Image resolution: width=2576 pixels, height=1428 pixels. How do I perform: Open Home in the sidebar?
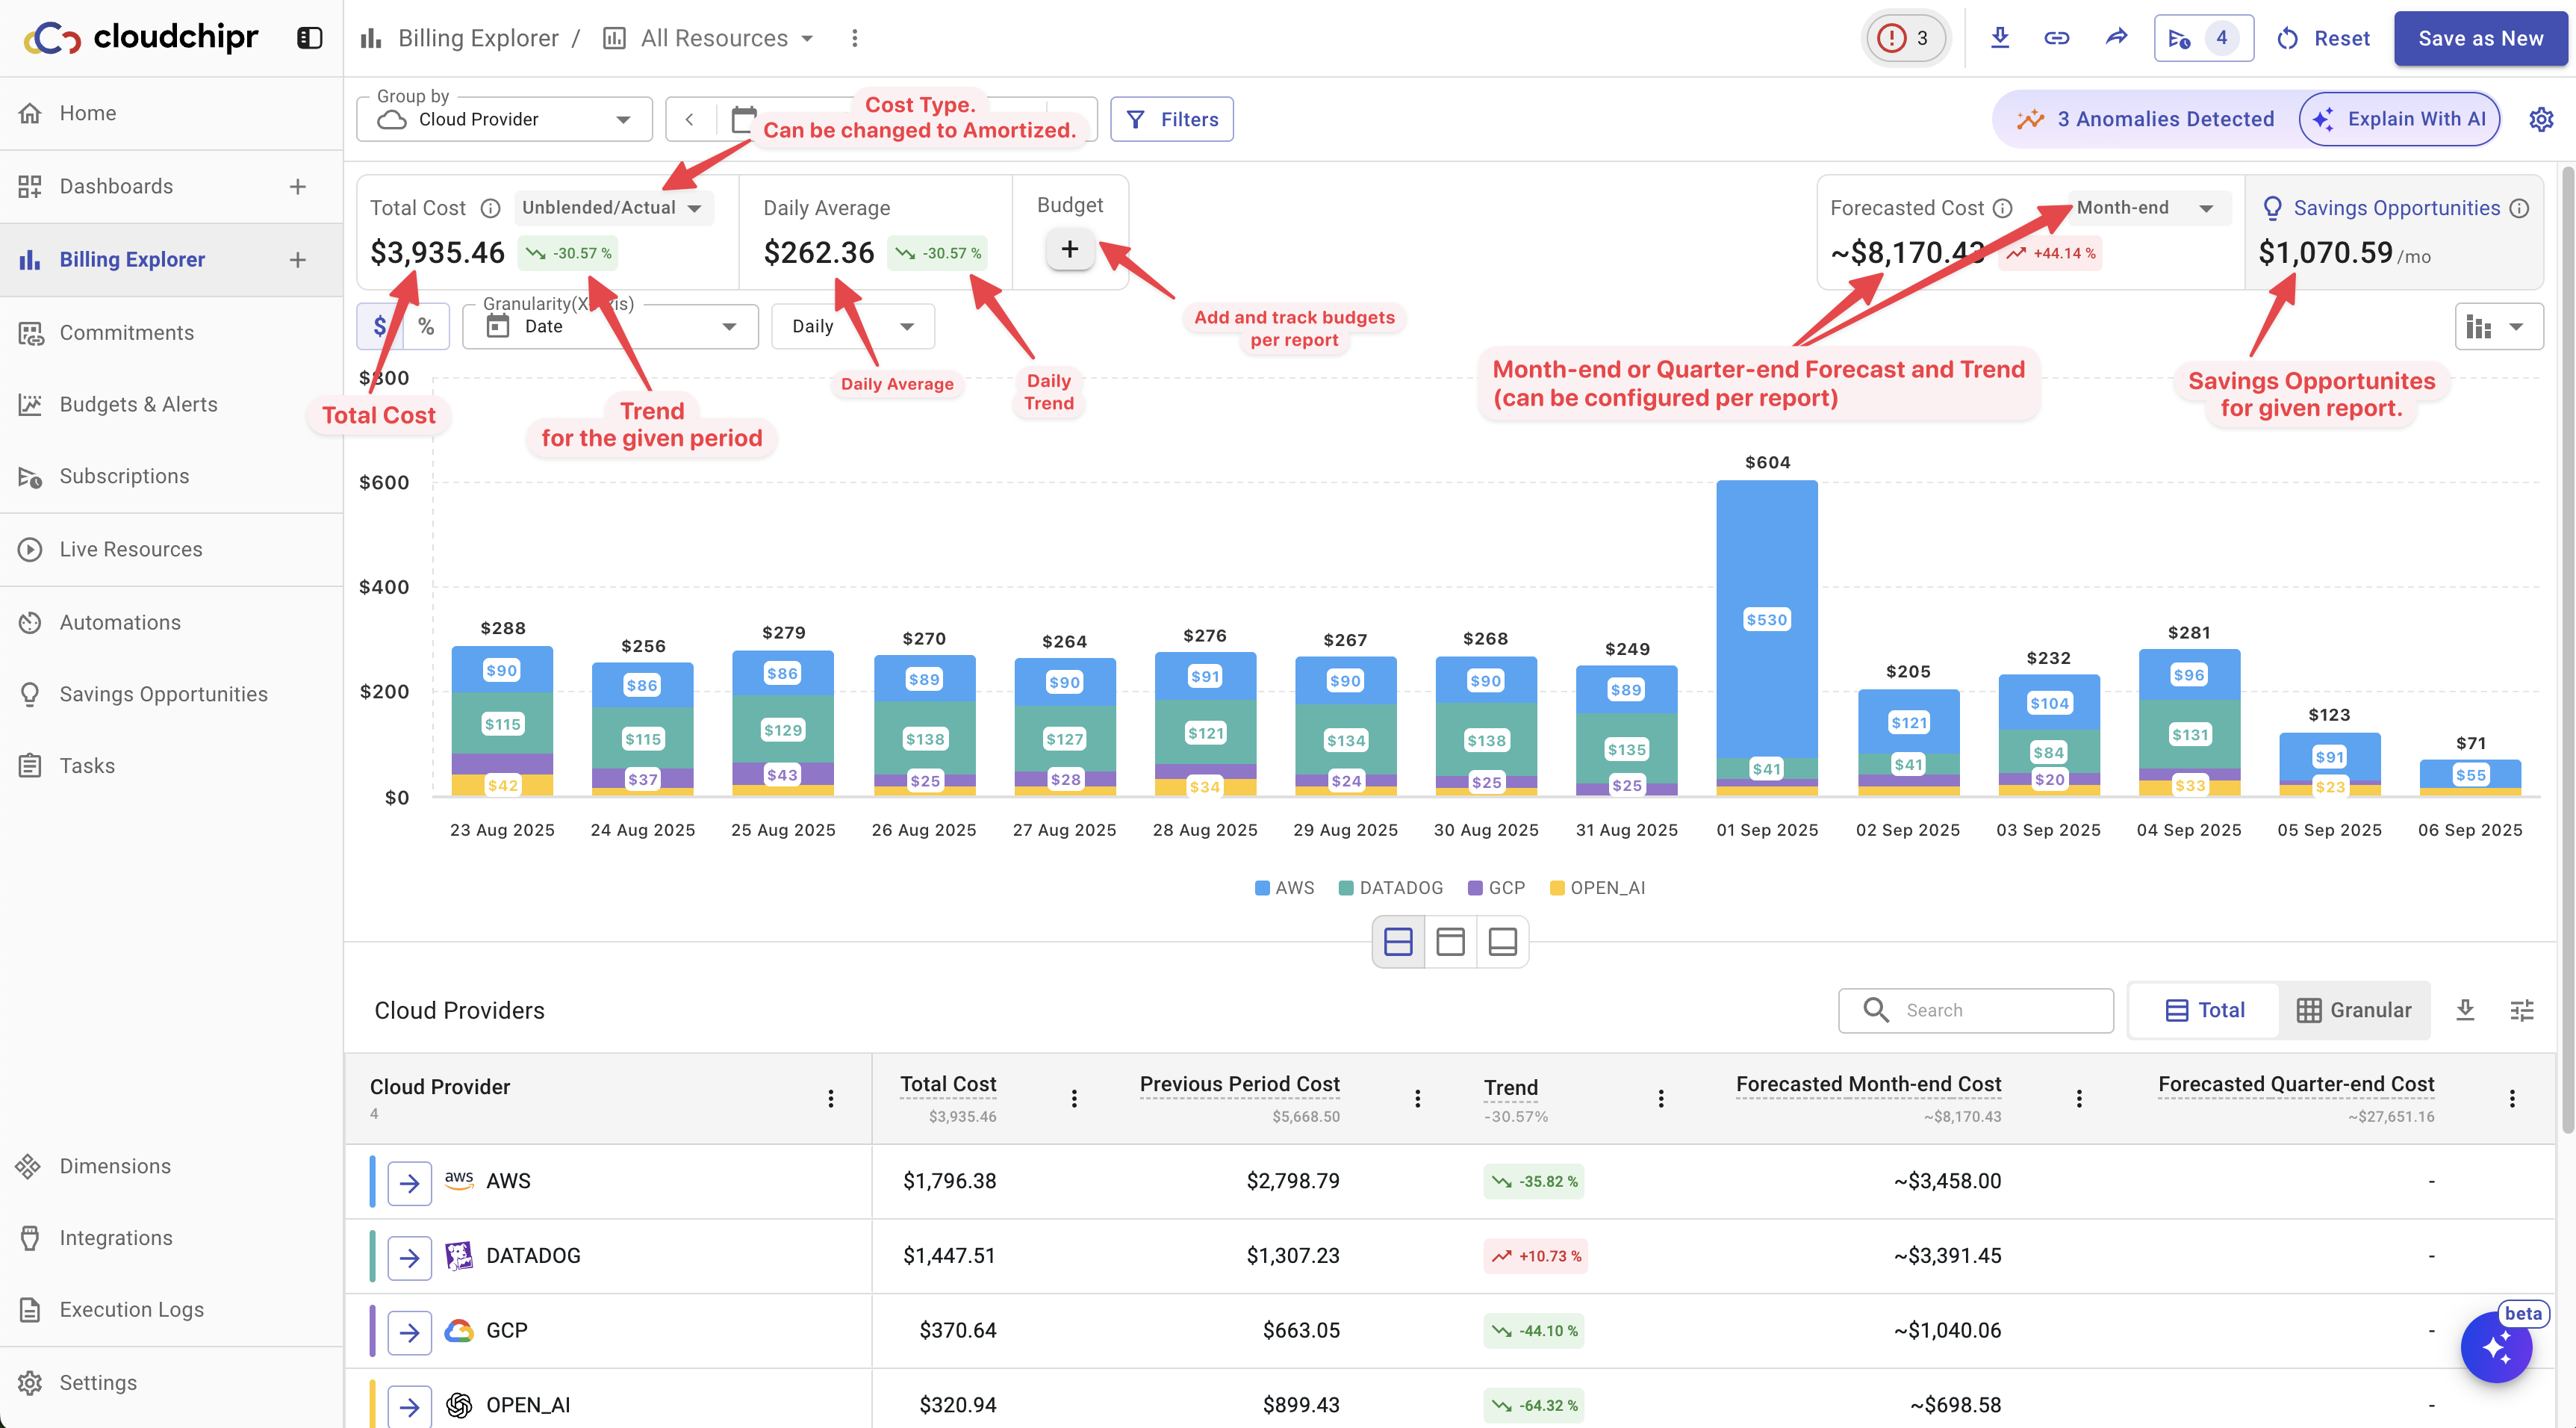171,113
